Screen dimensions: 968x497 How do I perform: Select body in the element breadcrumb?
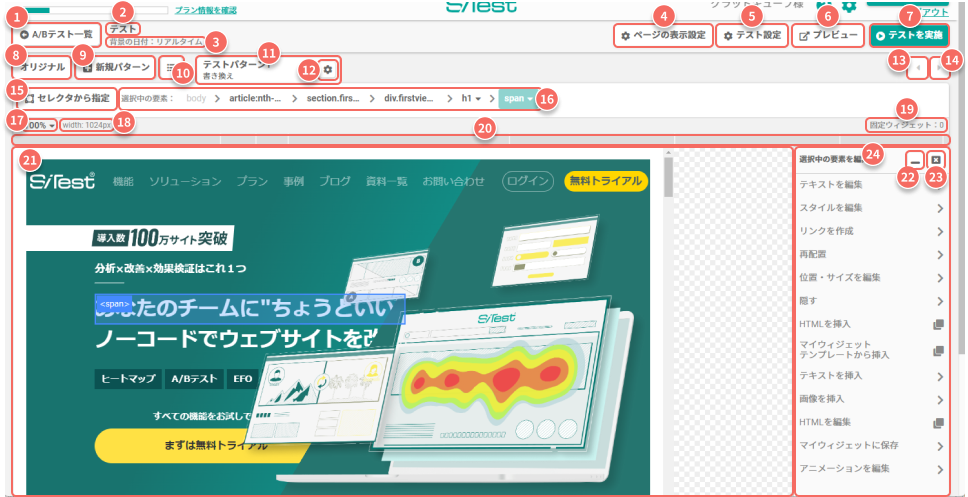(196, 98)
